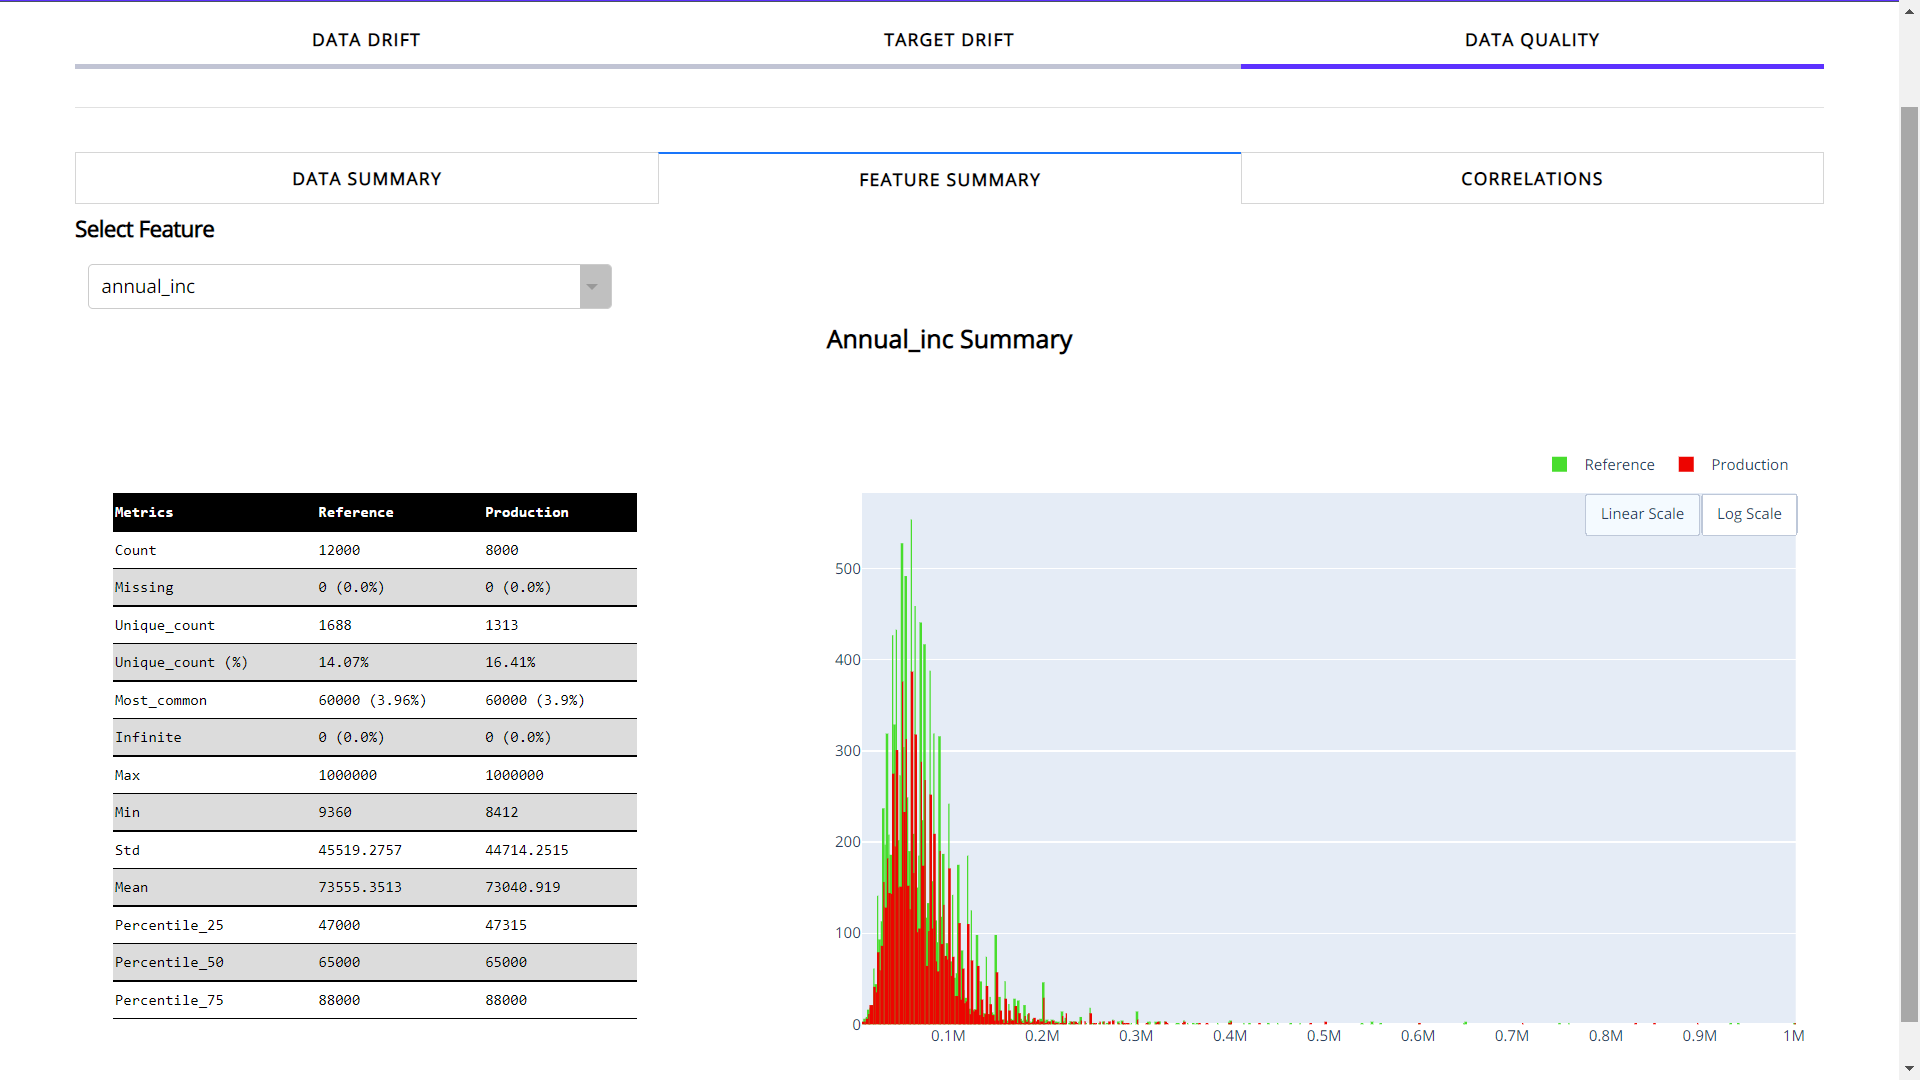This screenshot has height=1080, width=1920.
Task: Switch histogram to Linear Scale
Action: coord(1642,514)
